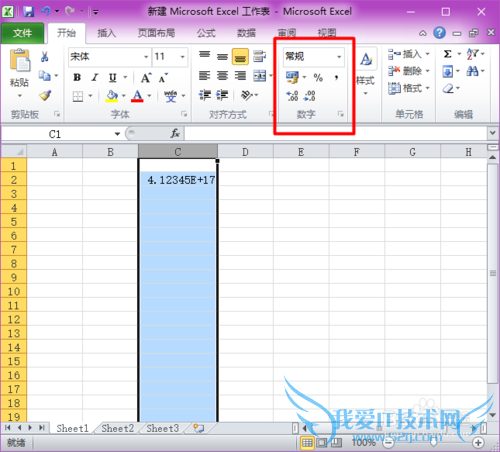Click Merge and Center icon
The width and height of the screenshot is (500, 452).
[260, 76]
